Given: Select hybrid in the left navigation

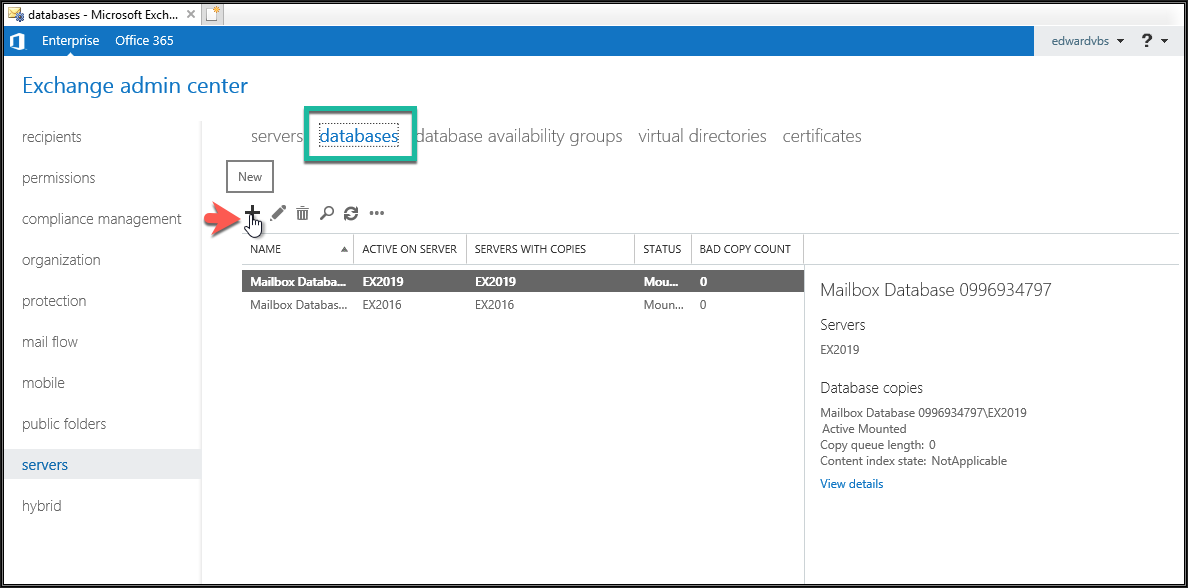Looking at the screenshot, I should click(x=42, y=505).
